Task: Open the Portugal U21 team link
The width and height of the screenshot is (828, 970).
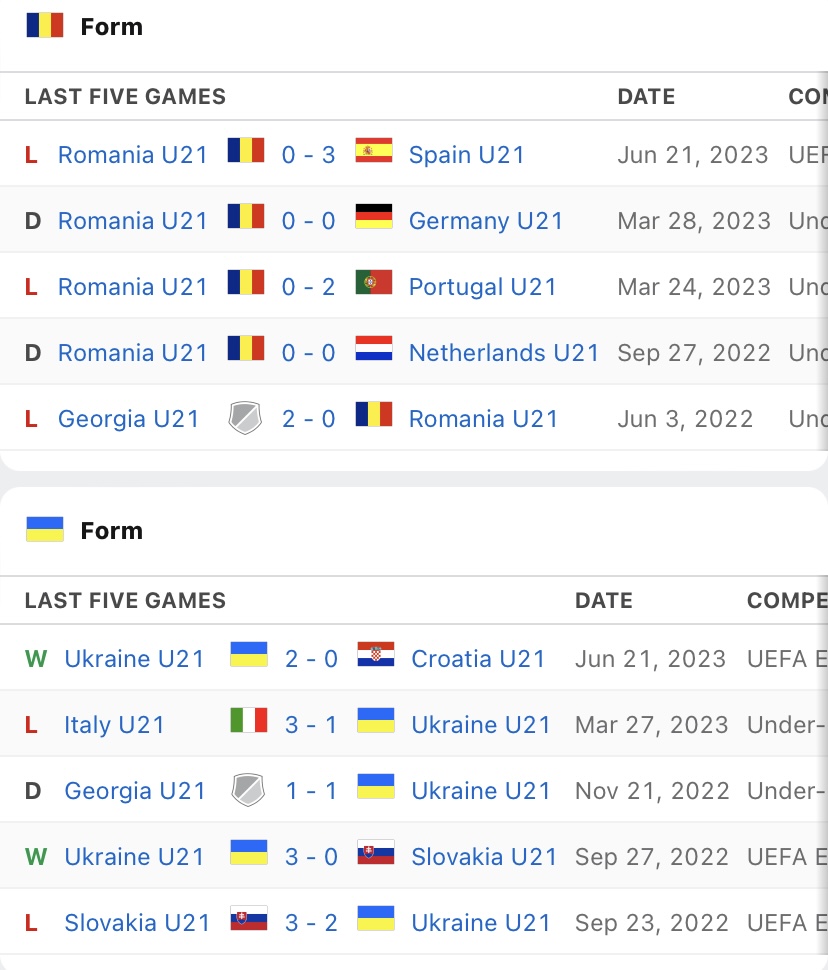Action: 483,287
